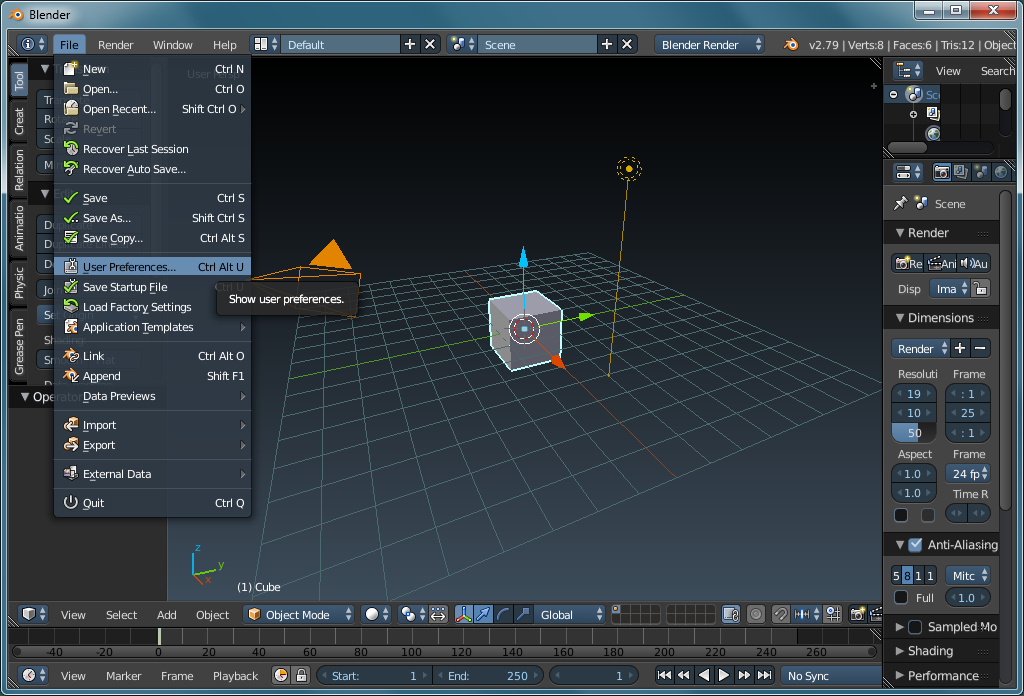Click the lock icon next to display mode
Image resolution: width=1024 pixels, height=696 pixels.
click(x=980, y=289)
